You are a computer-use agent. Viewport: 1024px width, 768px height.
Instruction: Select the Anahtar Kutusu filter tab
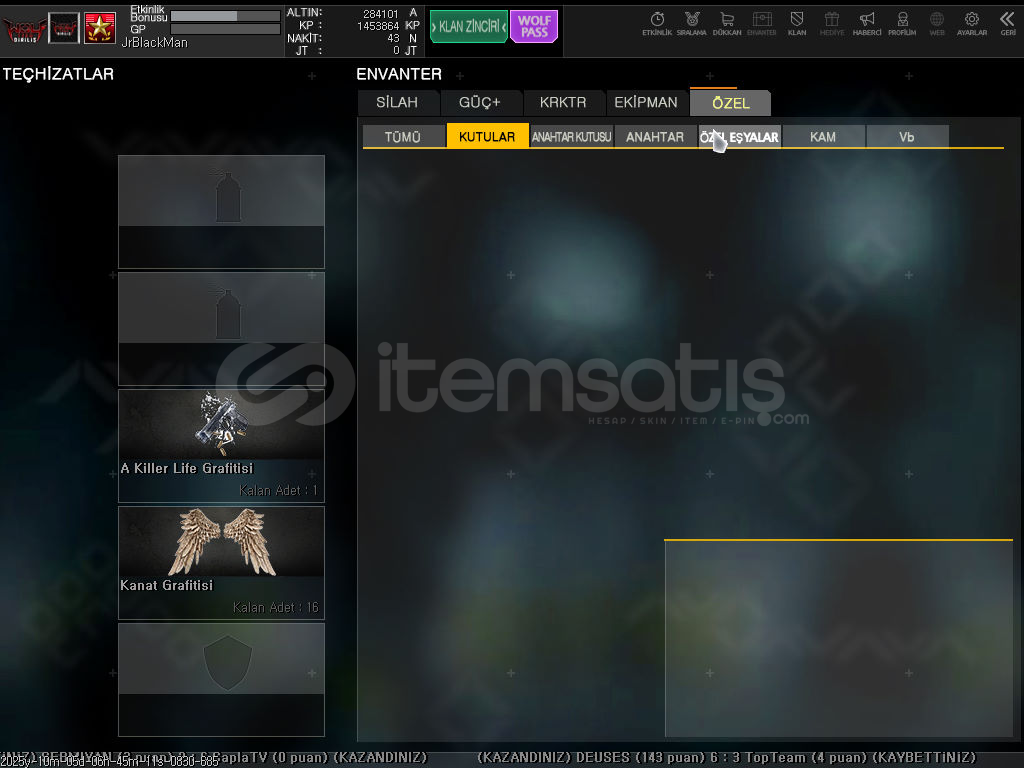pyautogui.click(x=571, y=137)
